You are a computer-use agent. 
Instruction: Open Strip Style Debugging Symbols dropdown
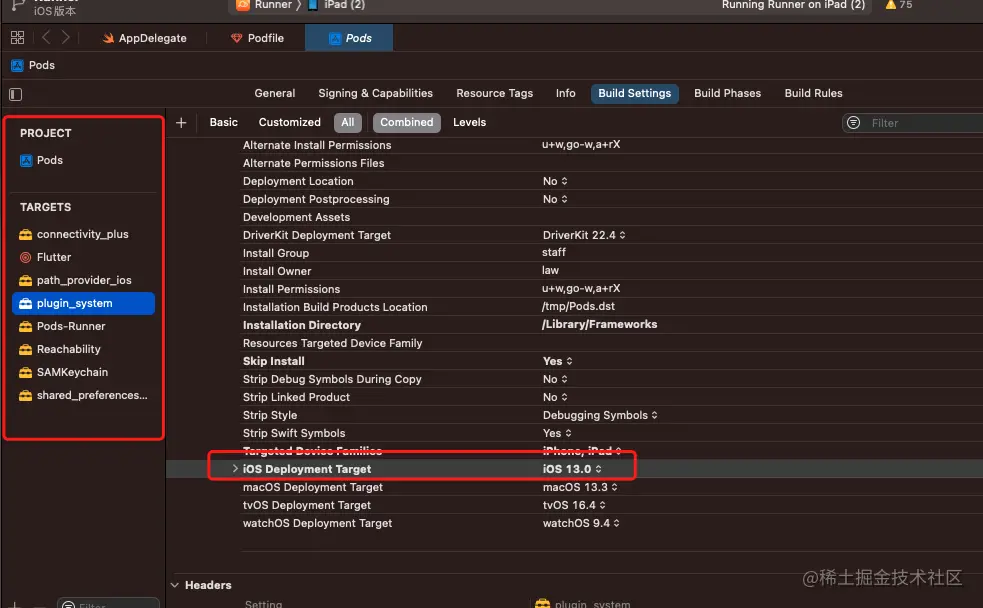[x=600, y=416]
